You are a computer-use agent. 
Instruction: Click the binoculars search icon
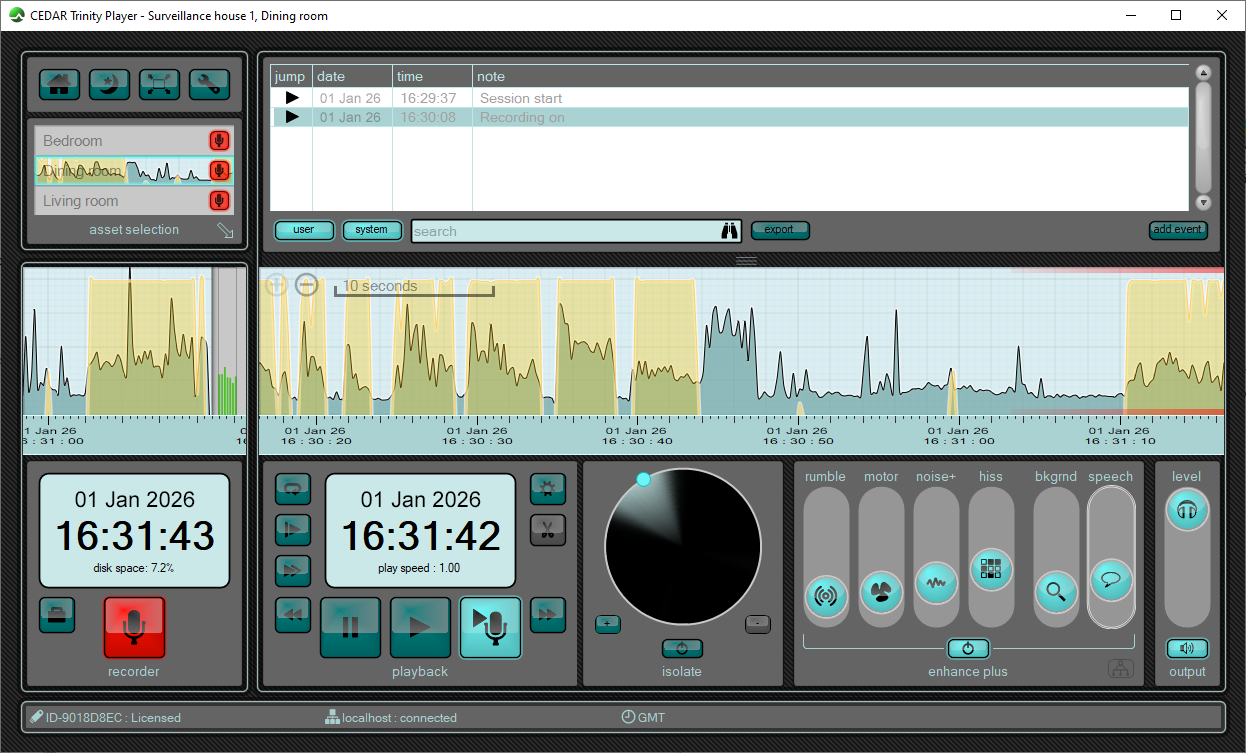730,231
